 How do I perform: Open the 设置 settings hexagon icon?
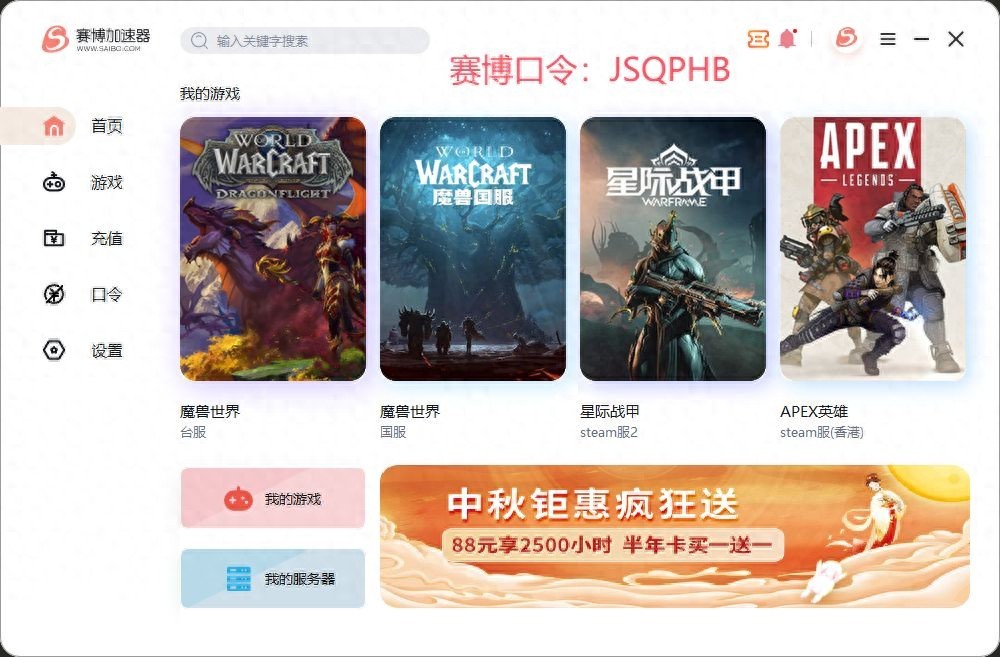coord(54,350)
